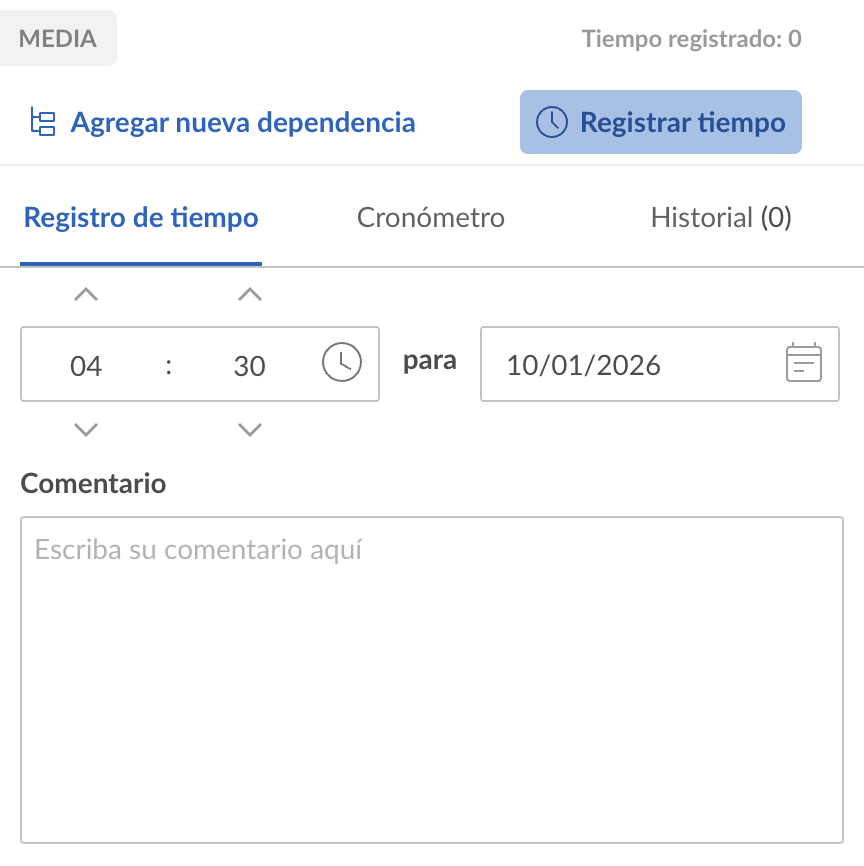Click the hours field showing 04

(x=86, y=366)
